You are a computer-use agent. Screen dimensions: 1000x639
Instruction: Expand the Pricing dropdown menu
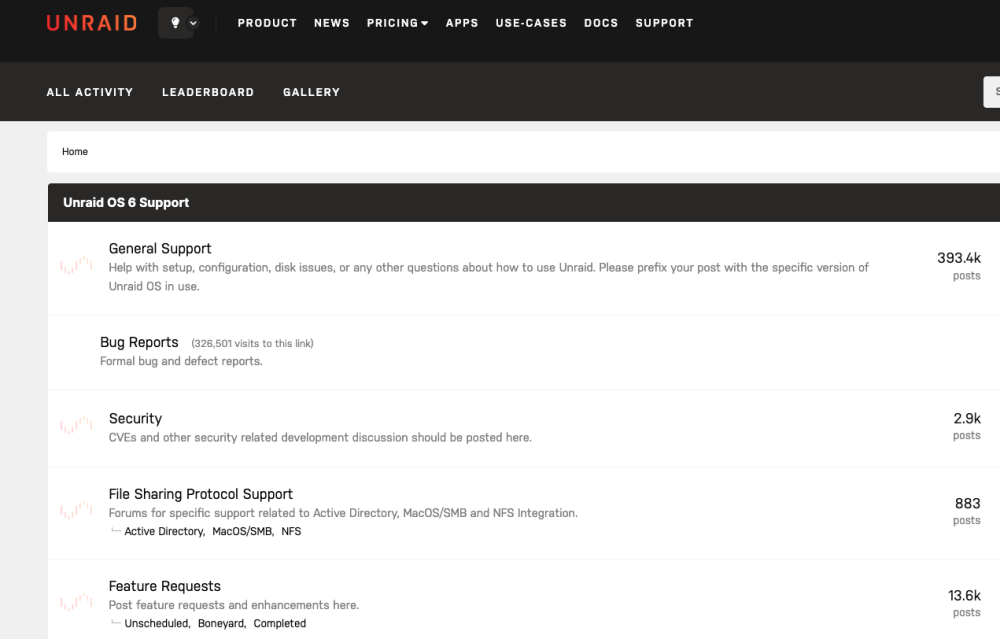(397, 23)
